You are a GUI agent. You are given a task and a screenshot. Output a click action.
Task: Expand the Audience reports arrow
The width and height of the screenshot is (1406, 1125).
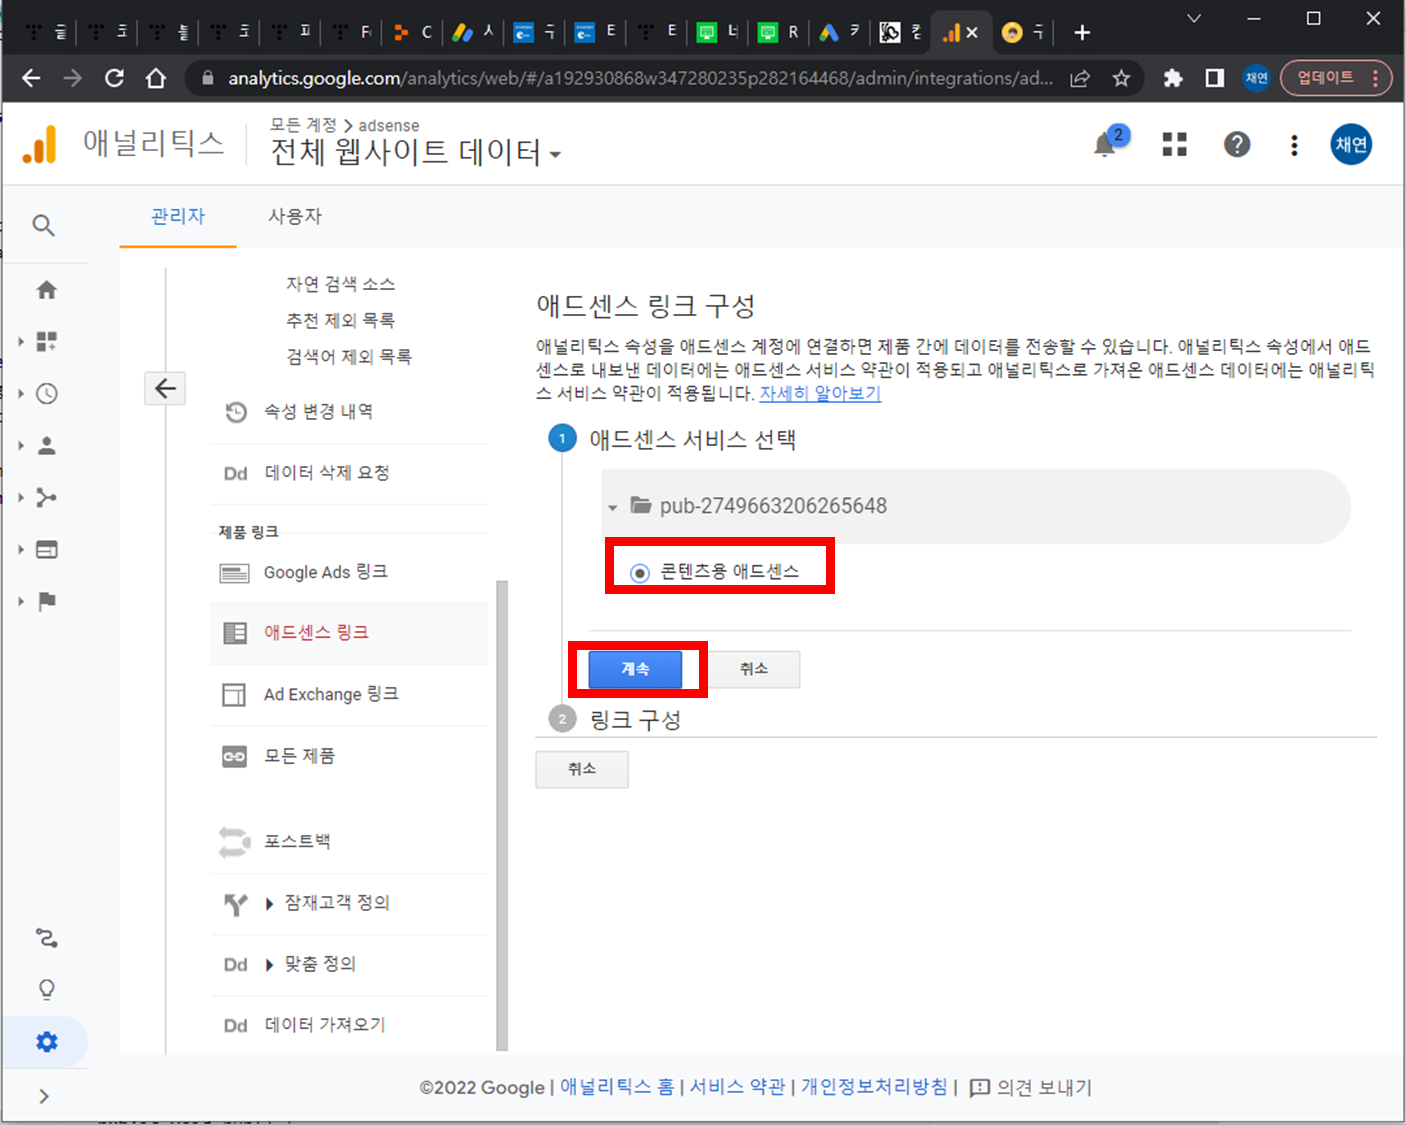click(x=20, y=446)
